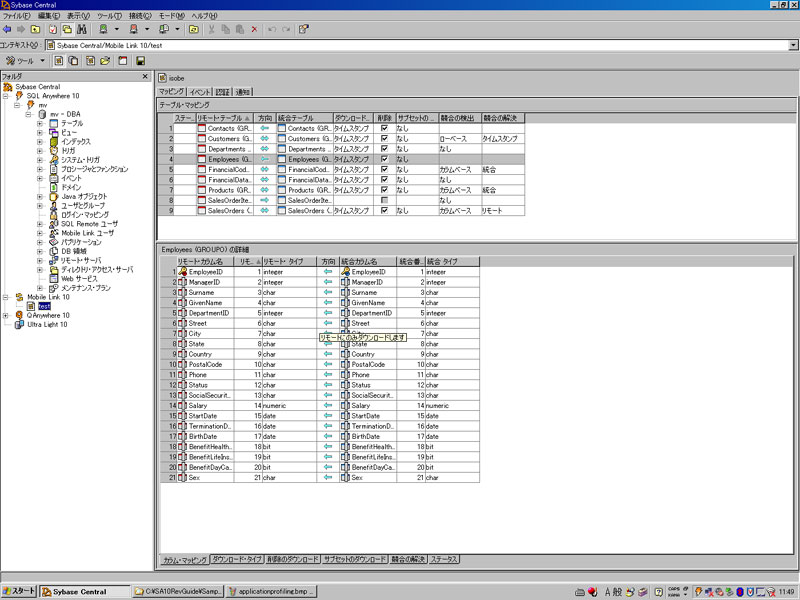
Task: Open the ファイル(F) menu
Action: (17, 16)
